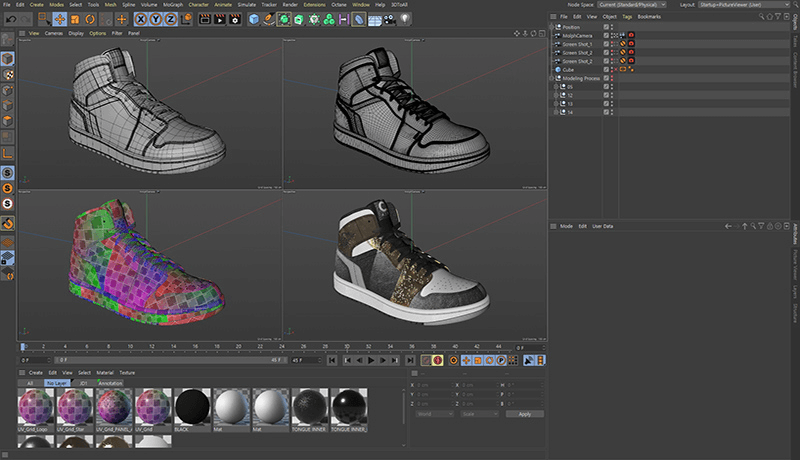Click the Spline Pen icon

point(269,19)
